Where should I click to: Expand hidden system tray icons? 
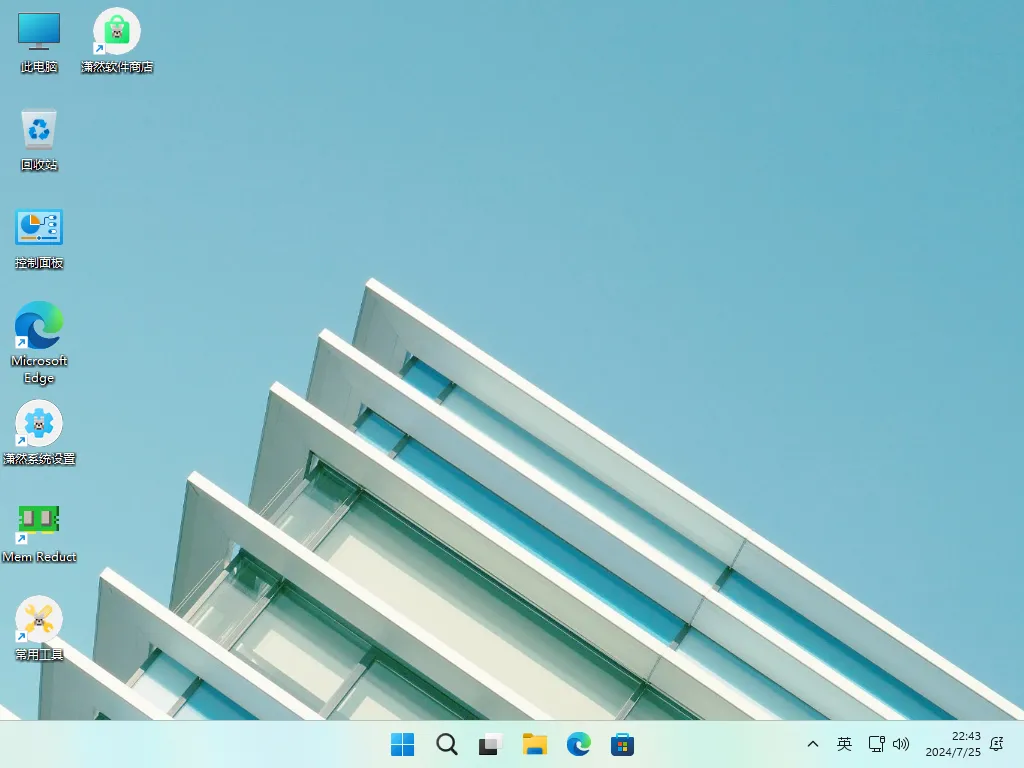pos(813,744)
